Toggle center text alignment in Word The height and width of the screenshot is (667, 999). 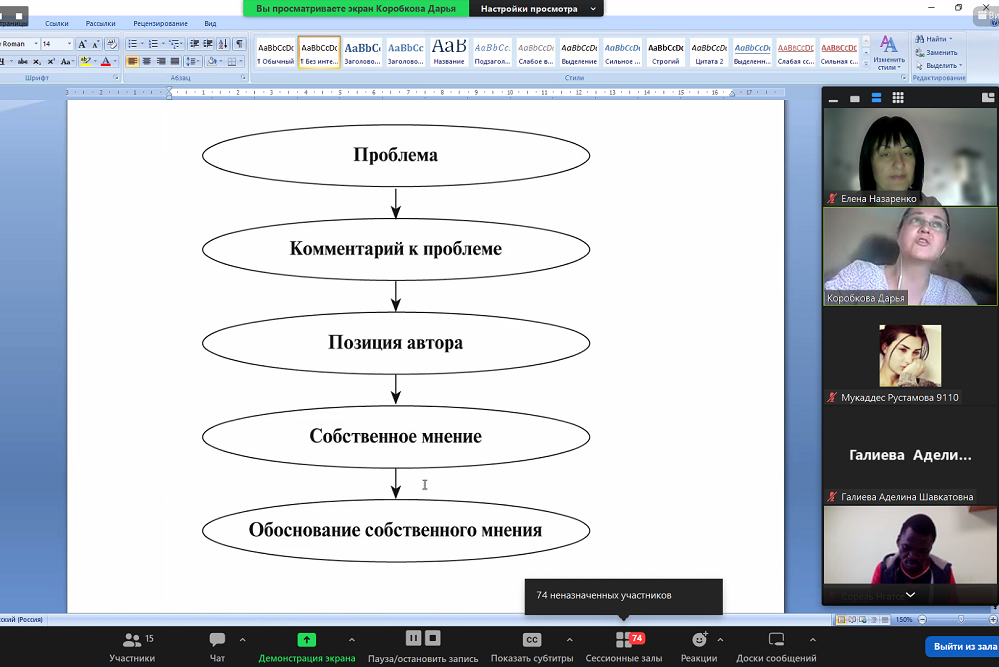click(147, 61)
